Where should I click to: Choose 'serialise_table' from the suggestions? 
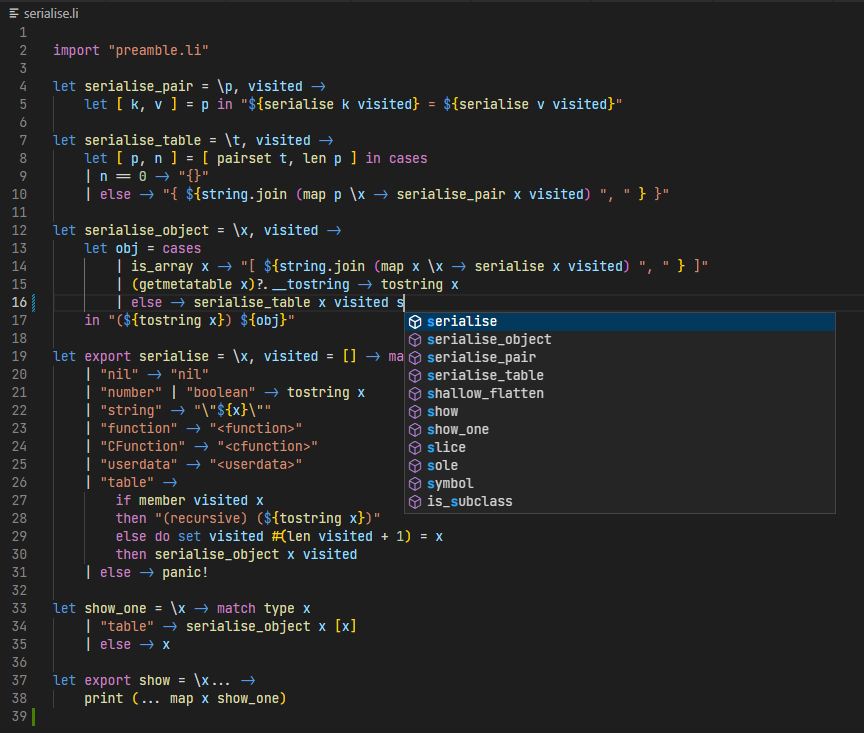tap(620, 376)
